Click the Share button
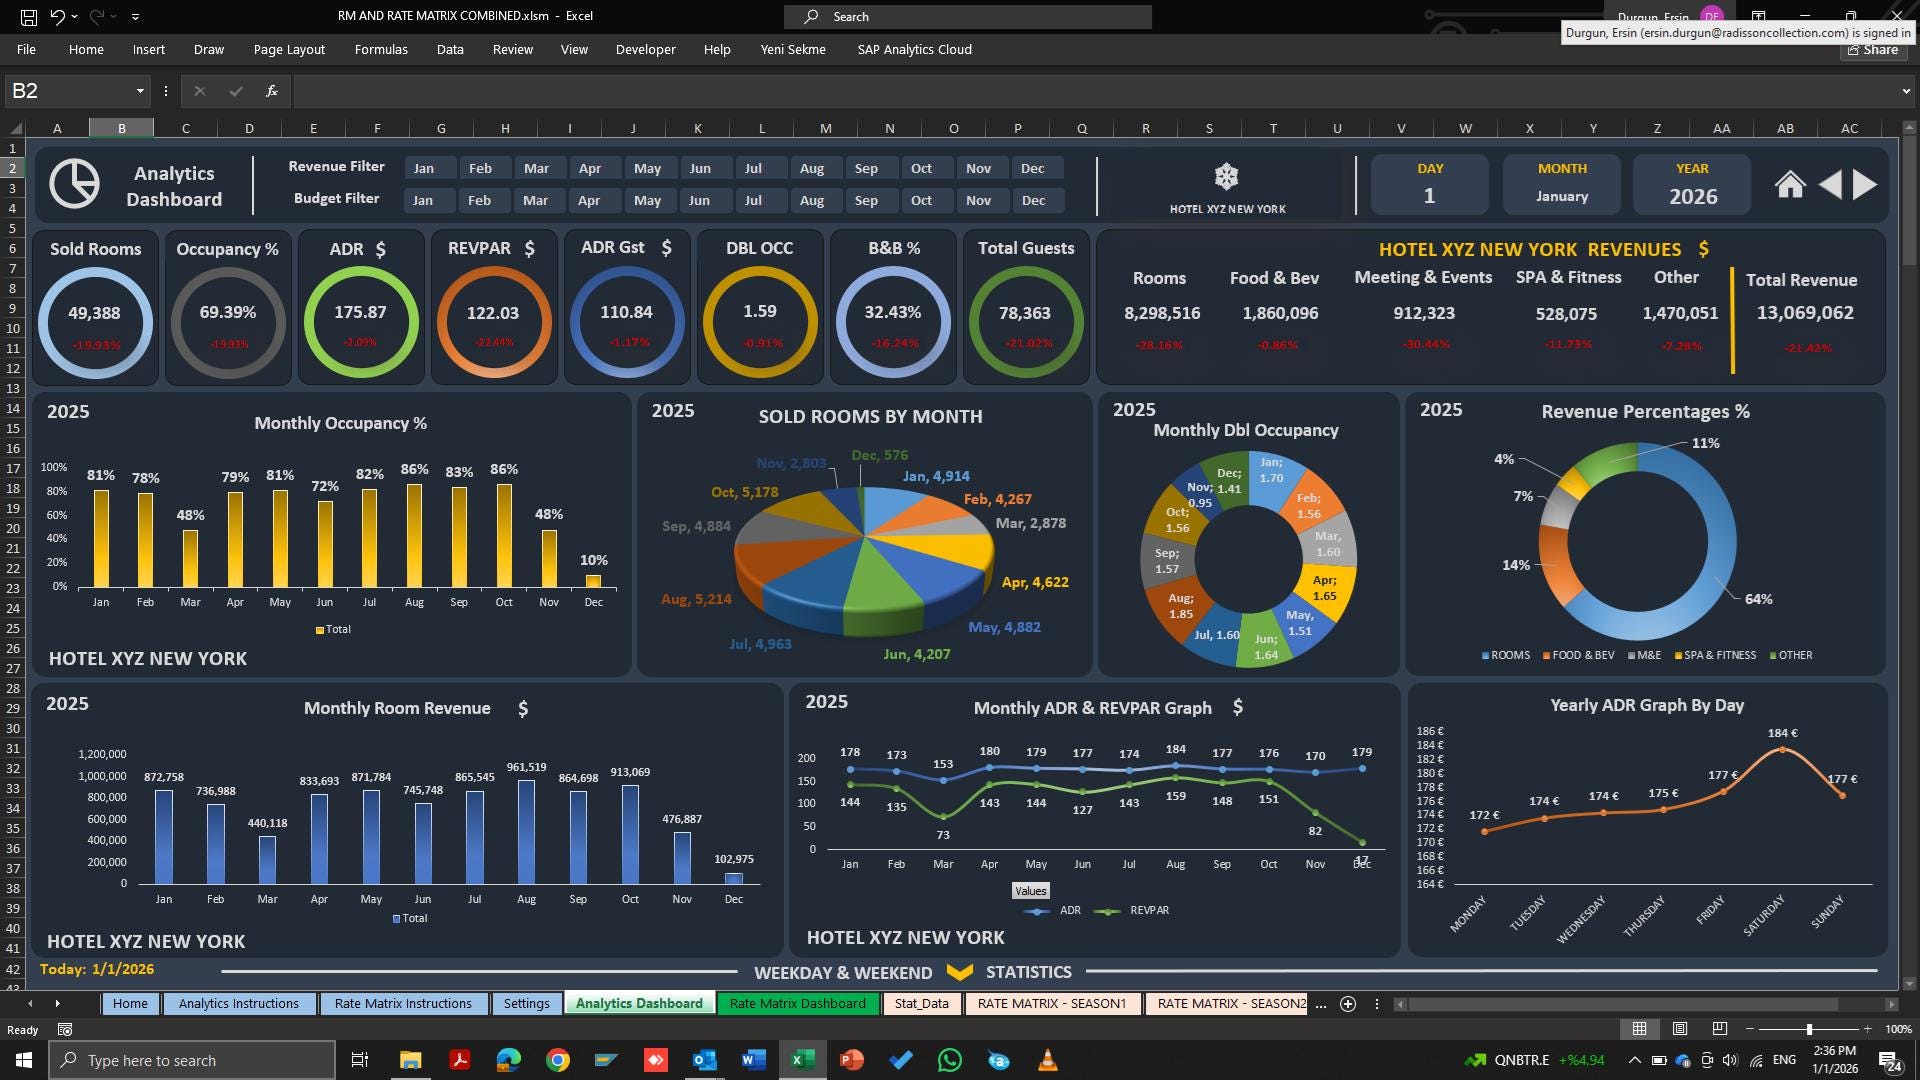Viewport: 1920px width, 1080px height. pos(1873,50)
